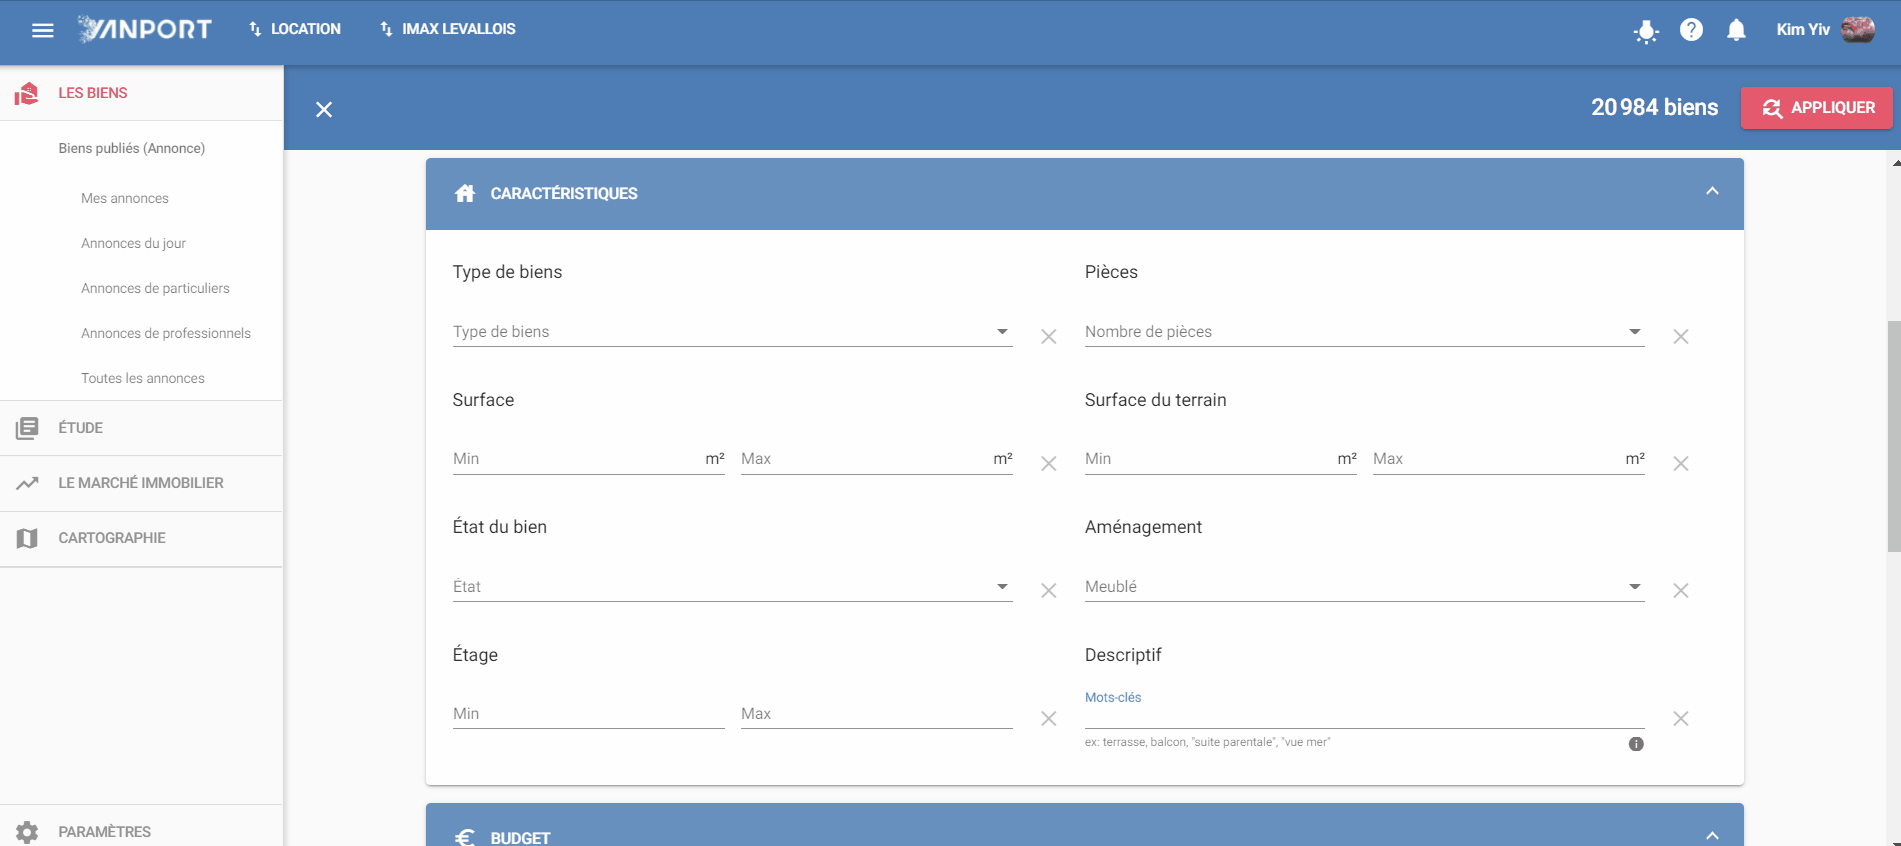Screen dimensions: 1901x846
Task: Click the Les Biens house icon
Action: pyautogui.click(x=27, y=94)
